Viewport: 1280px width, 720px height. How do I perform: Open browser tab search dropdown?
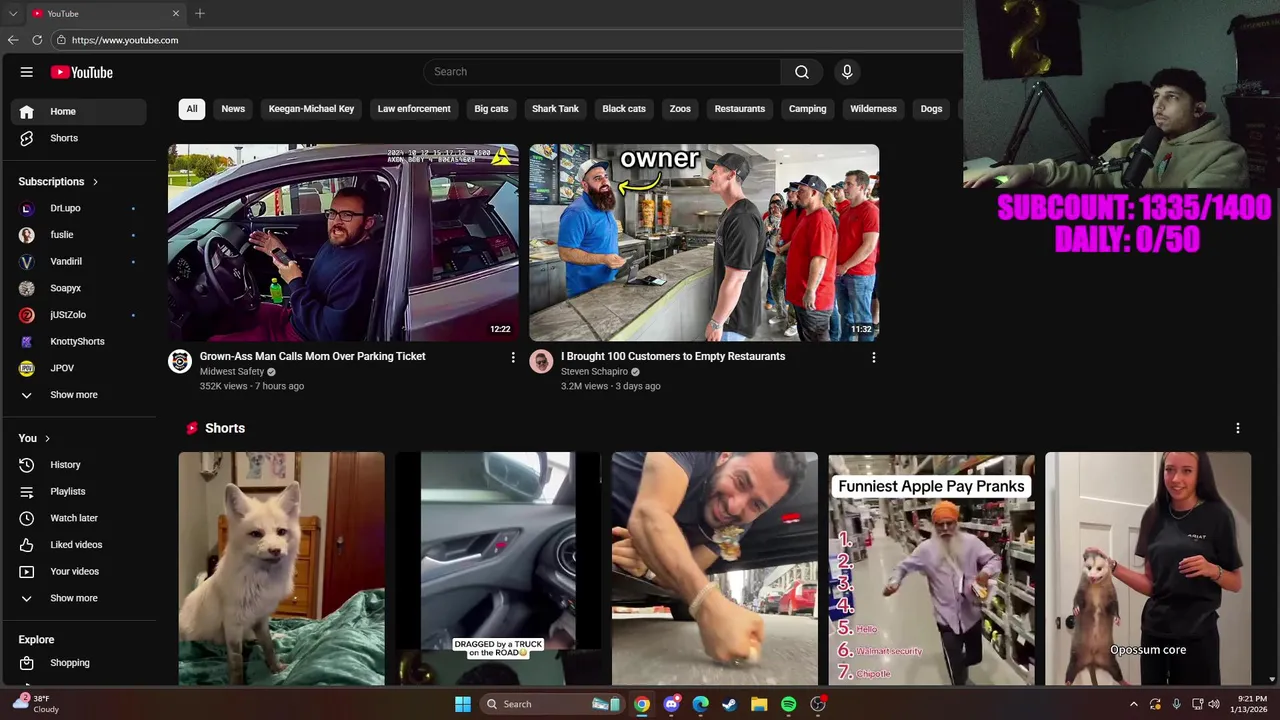click(13, 13)
